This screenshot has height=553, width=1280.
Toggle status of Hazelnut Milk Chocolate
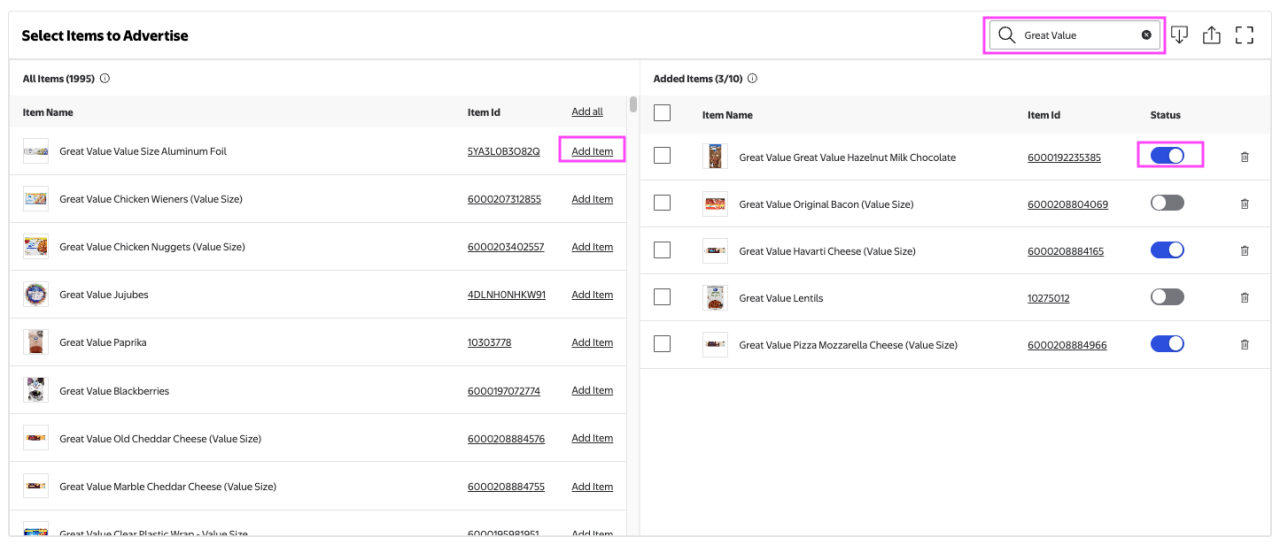tap(1167, 156)
